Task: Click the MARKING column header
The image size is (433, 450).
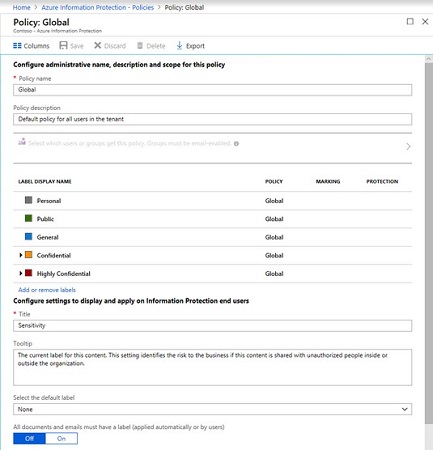Action: 328,181
